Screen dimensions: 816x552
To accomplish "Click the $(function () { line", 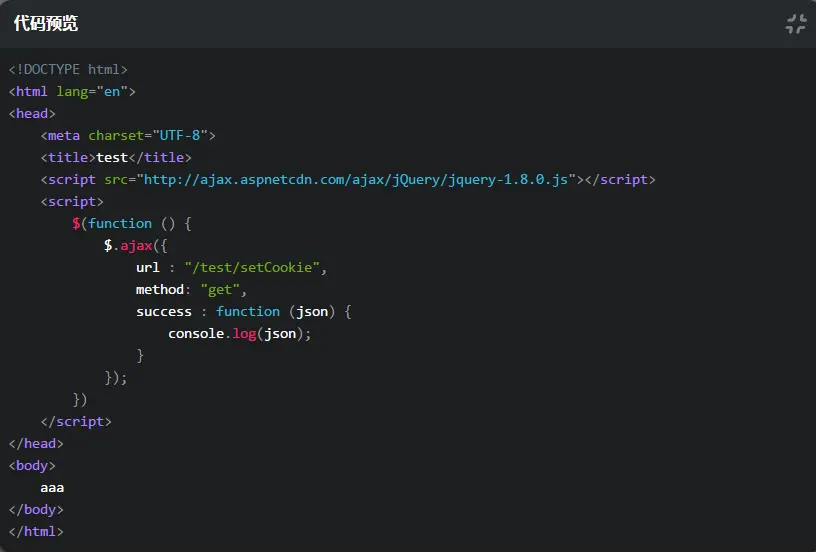I will click(x=132, y=224).
